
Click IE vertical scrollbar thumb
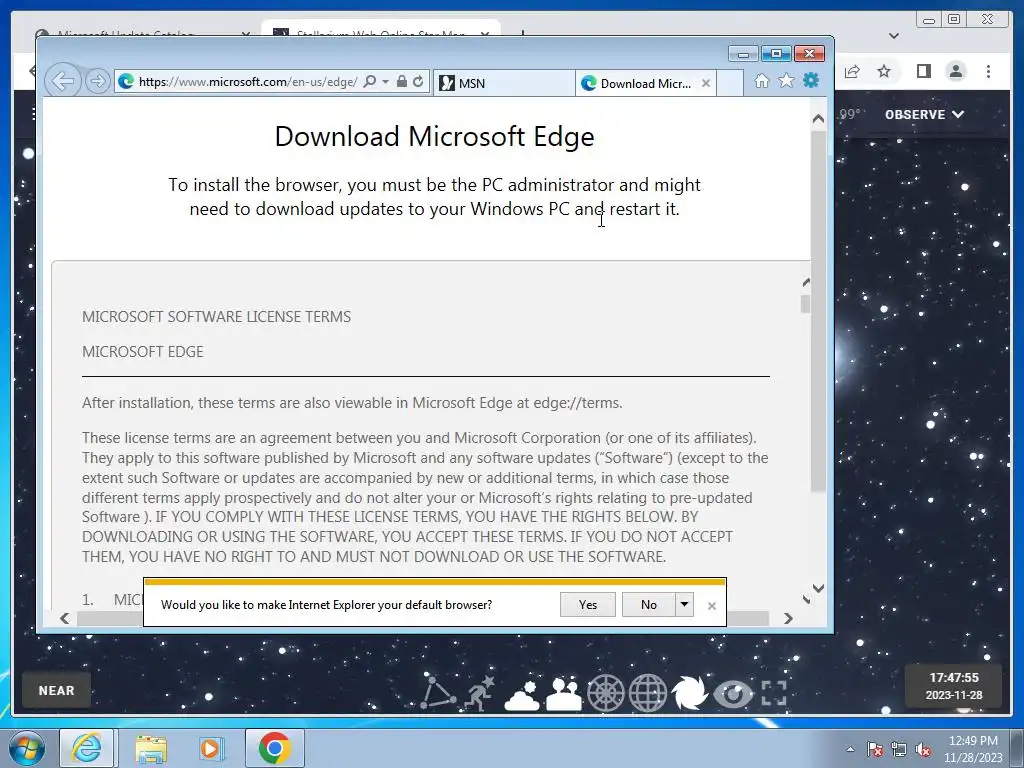(818, 310)
